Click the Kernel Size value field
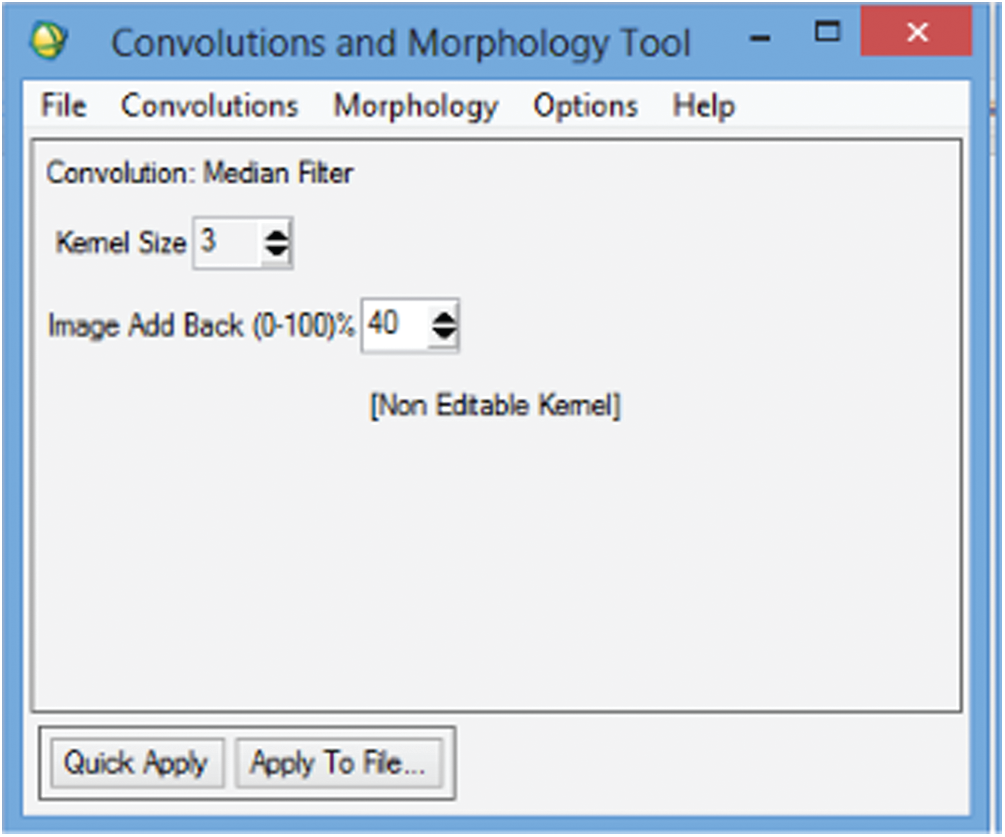Image resolution: width=1005 pixels, height=837 pixels. (x=226, y=242)
